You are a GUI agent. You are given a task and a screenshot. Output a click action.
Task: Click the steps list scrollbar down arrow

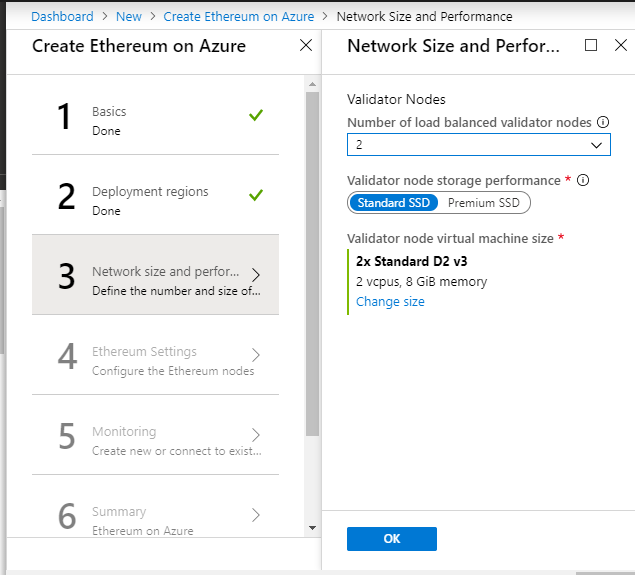tap(312, 528)
